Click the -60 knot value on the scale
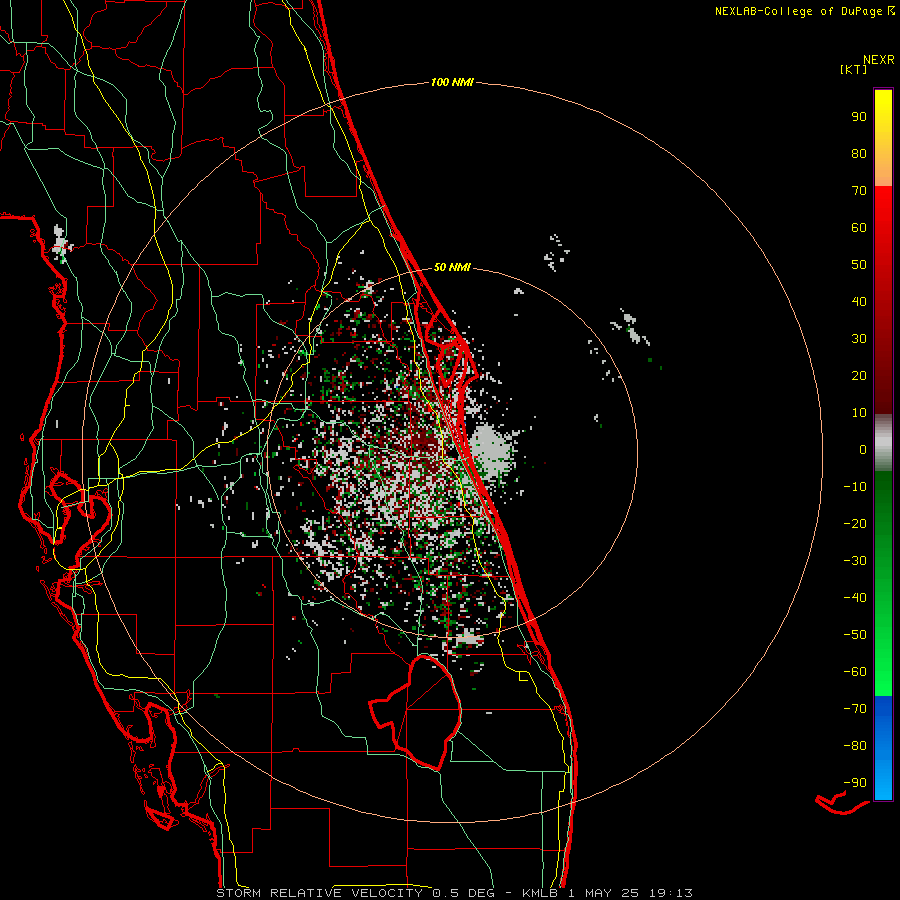Viewport: 900px width, 900px height. [x=855, y=672]
